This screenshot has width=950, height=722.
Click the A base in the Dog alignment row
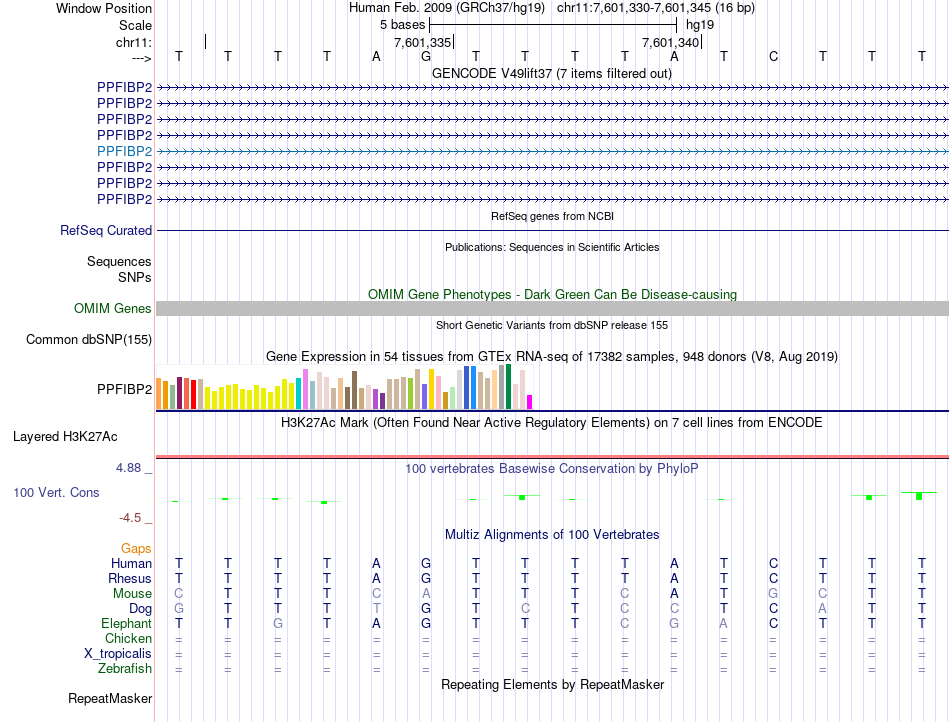(823, 609)
